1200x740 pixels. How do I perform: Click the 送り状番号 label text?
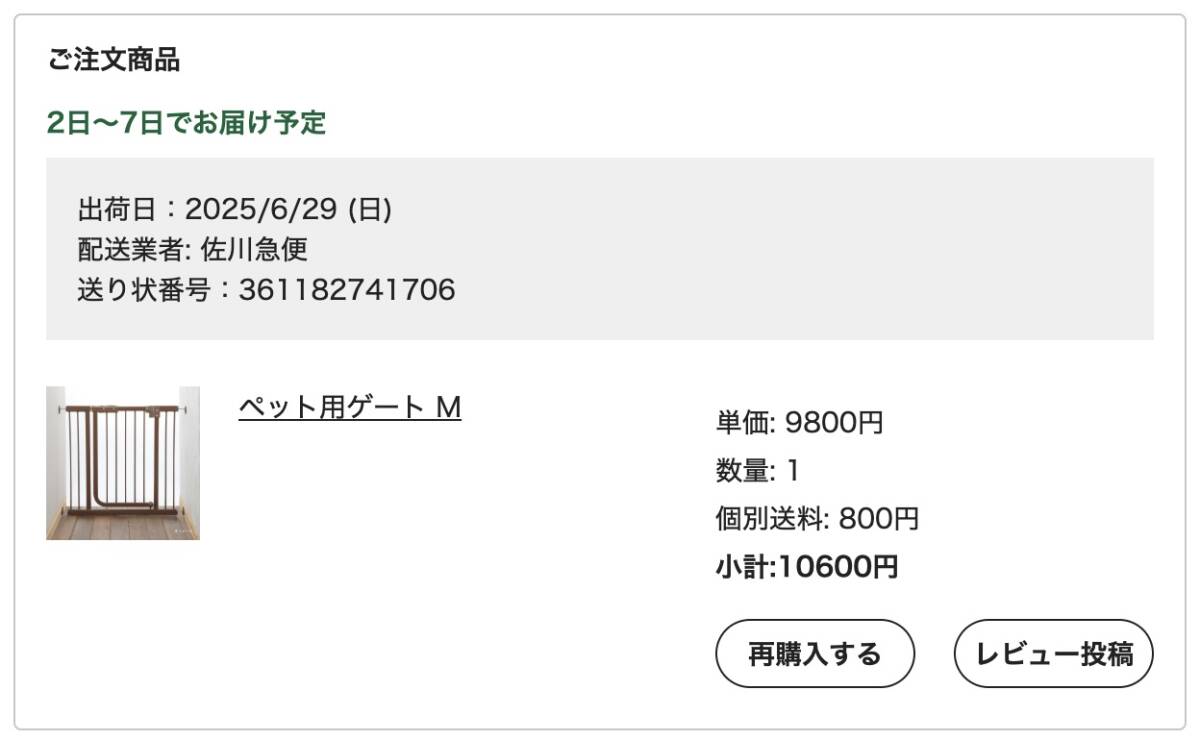(x=143, y=290)
